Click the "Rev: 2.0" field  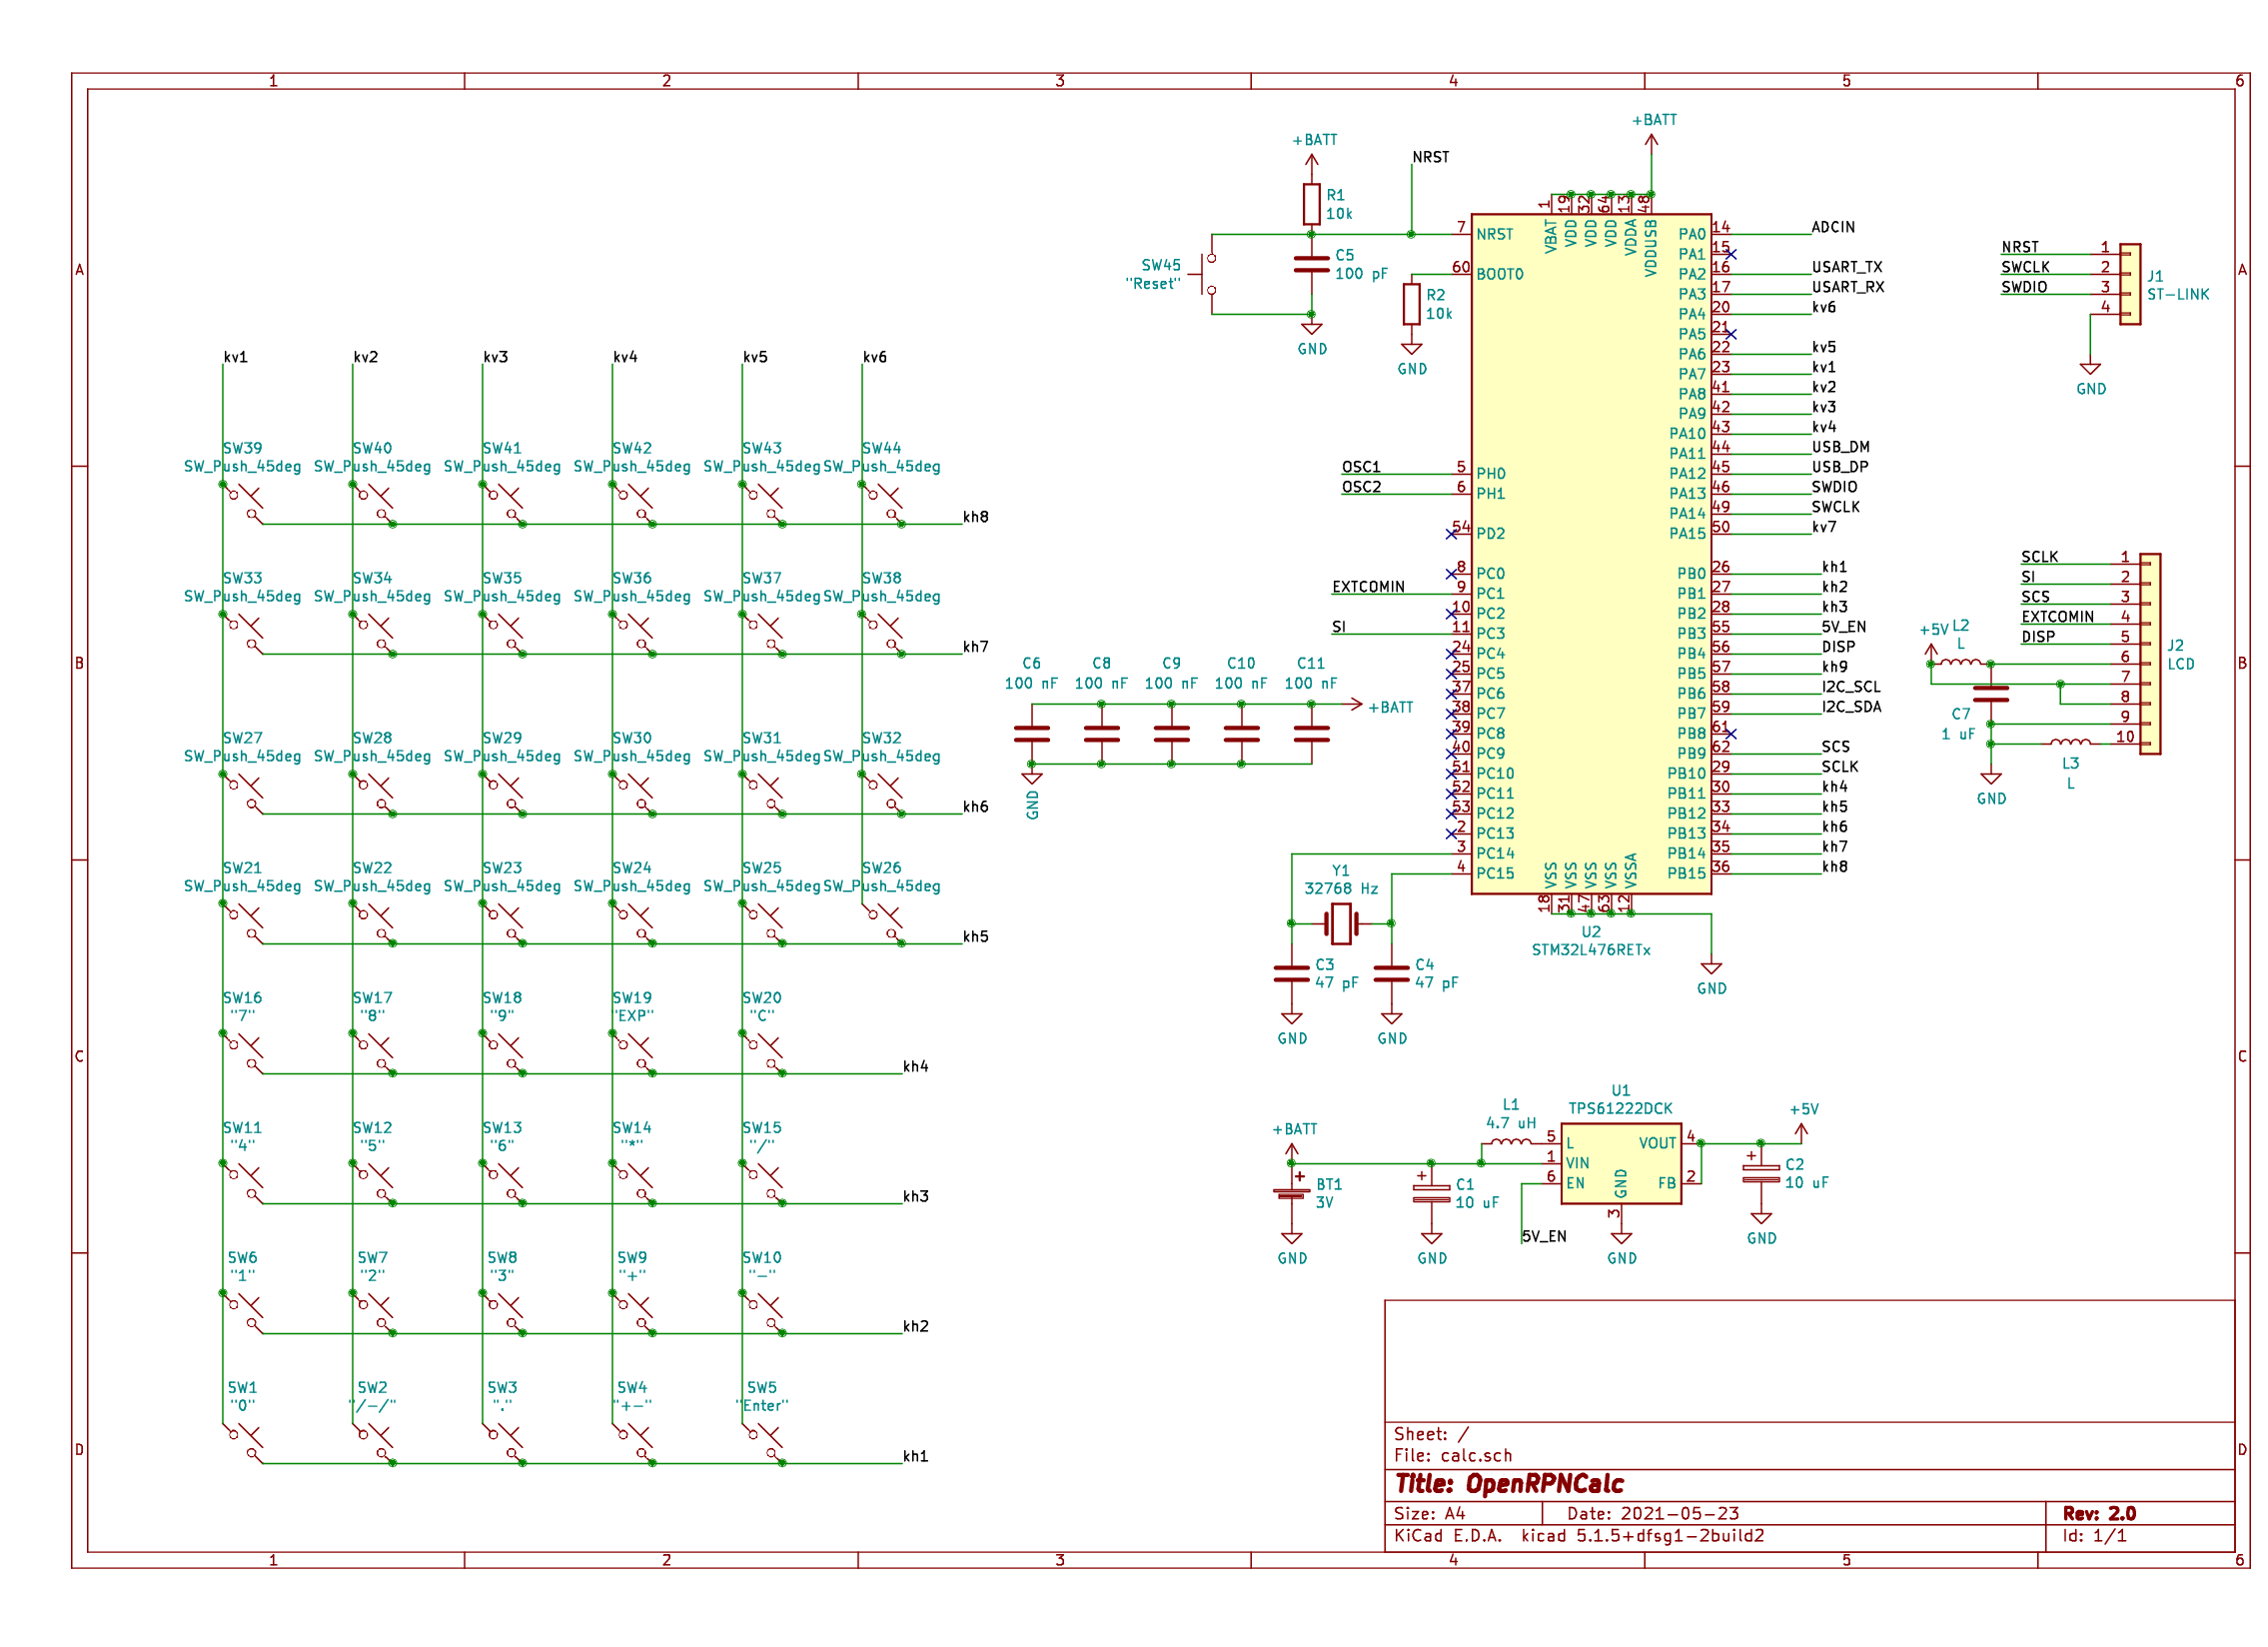pos(2100,1513)
